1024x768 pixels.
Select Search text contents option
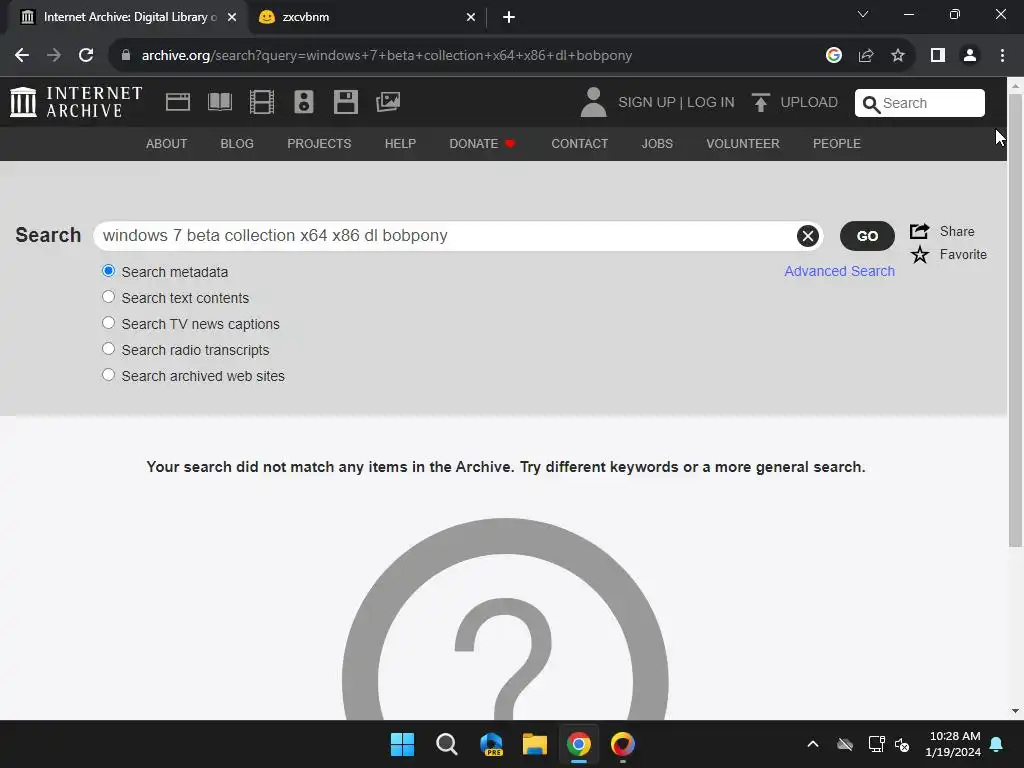click(x=108, y=297)
